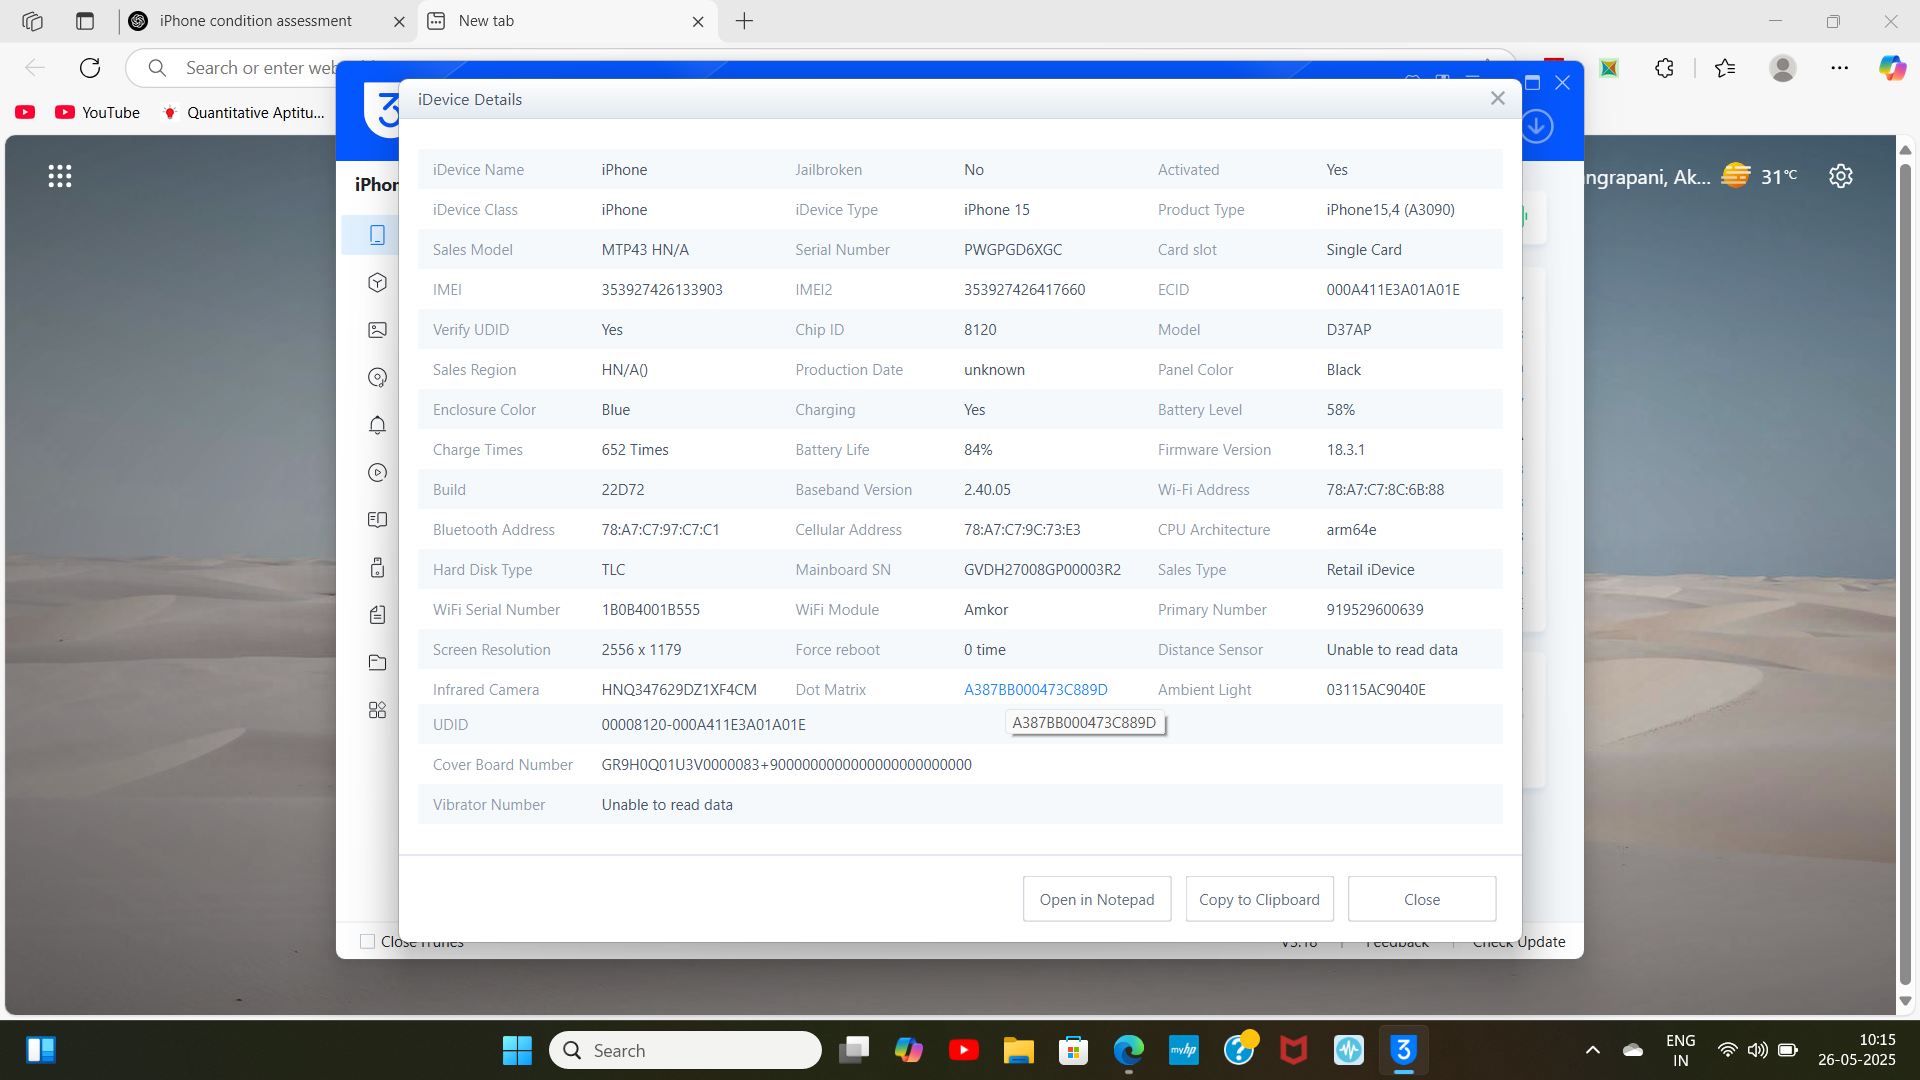Click the 3uTools downloads arrow icon
The width and height of the screenshot is (1920, 1080).
tap(1537, 127)
